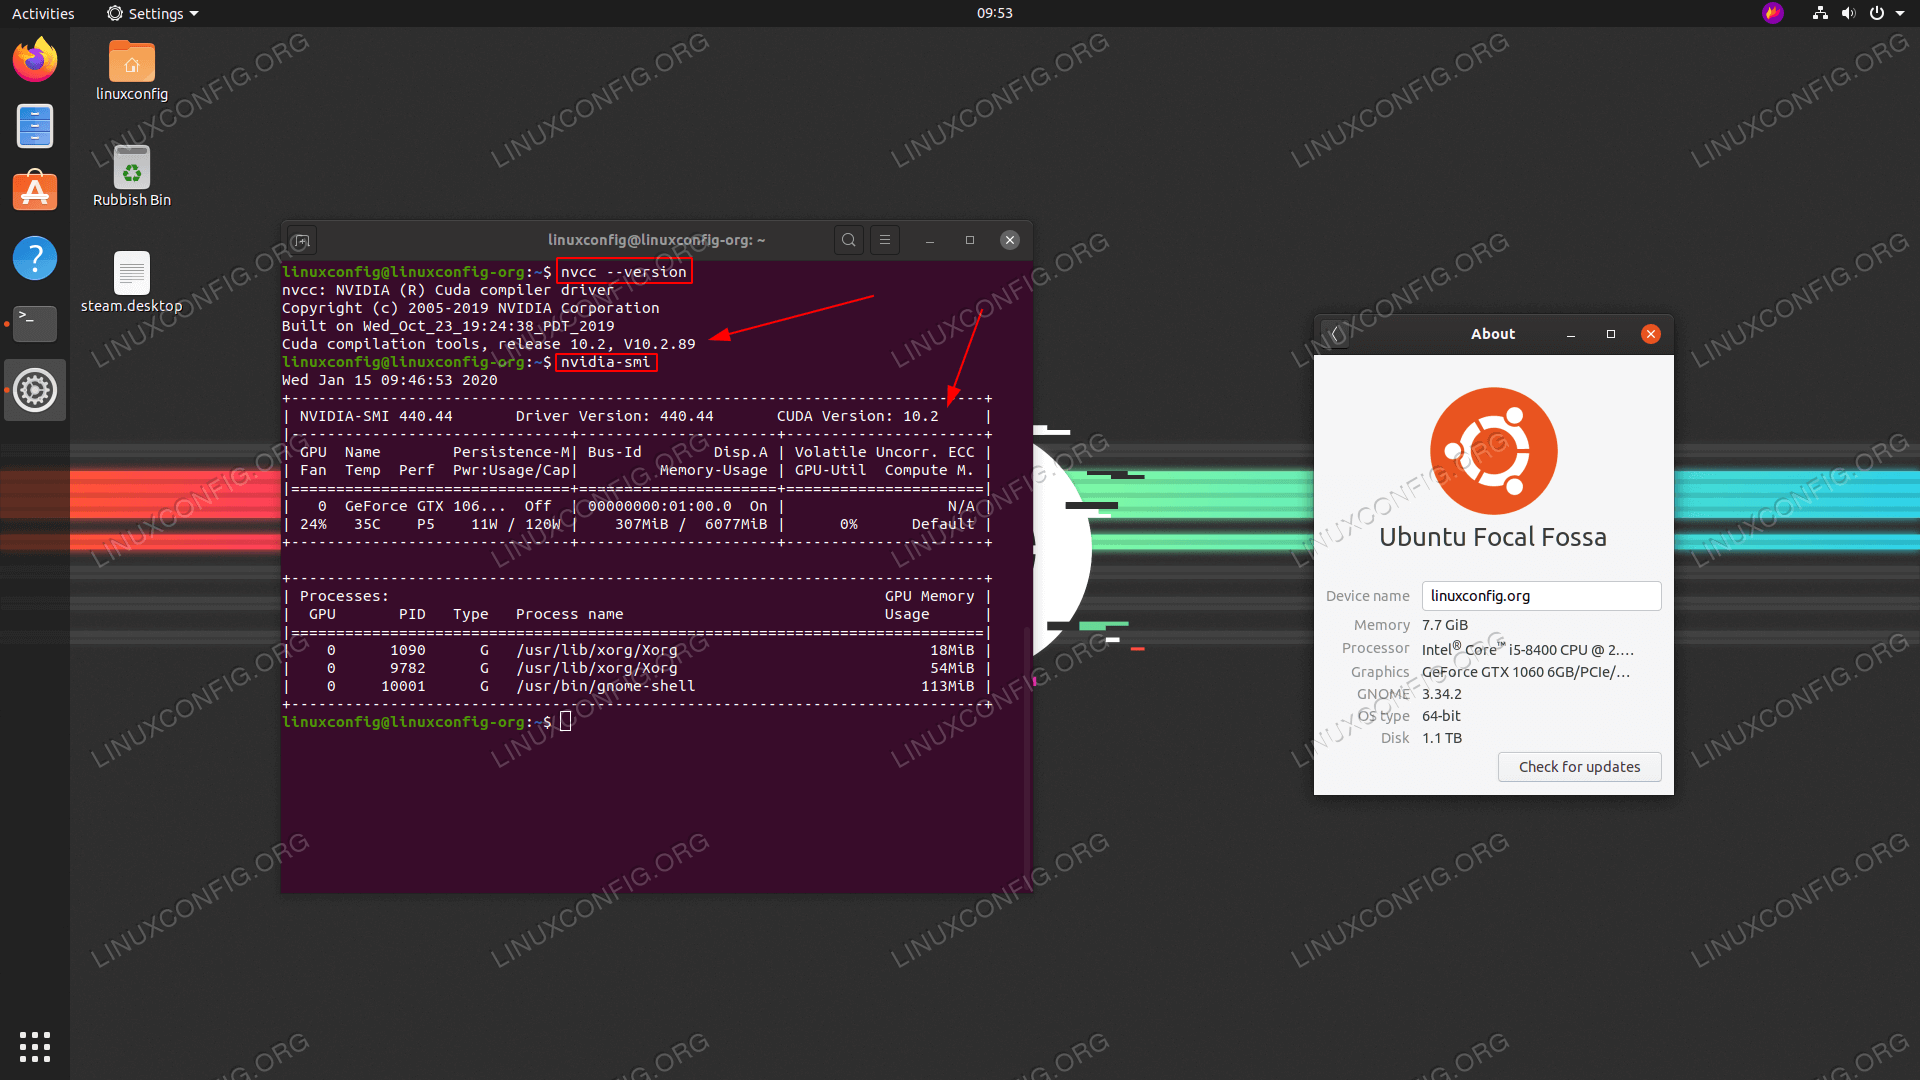
Task: Select the steam.desktop file icon
Action: click(132, 282)
